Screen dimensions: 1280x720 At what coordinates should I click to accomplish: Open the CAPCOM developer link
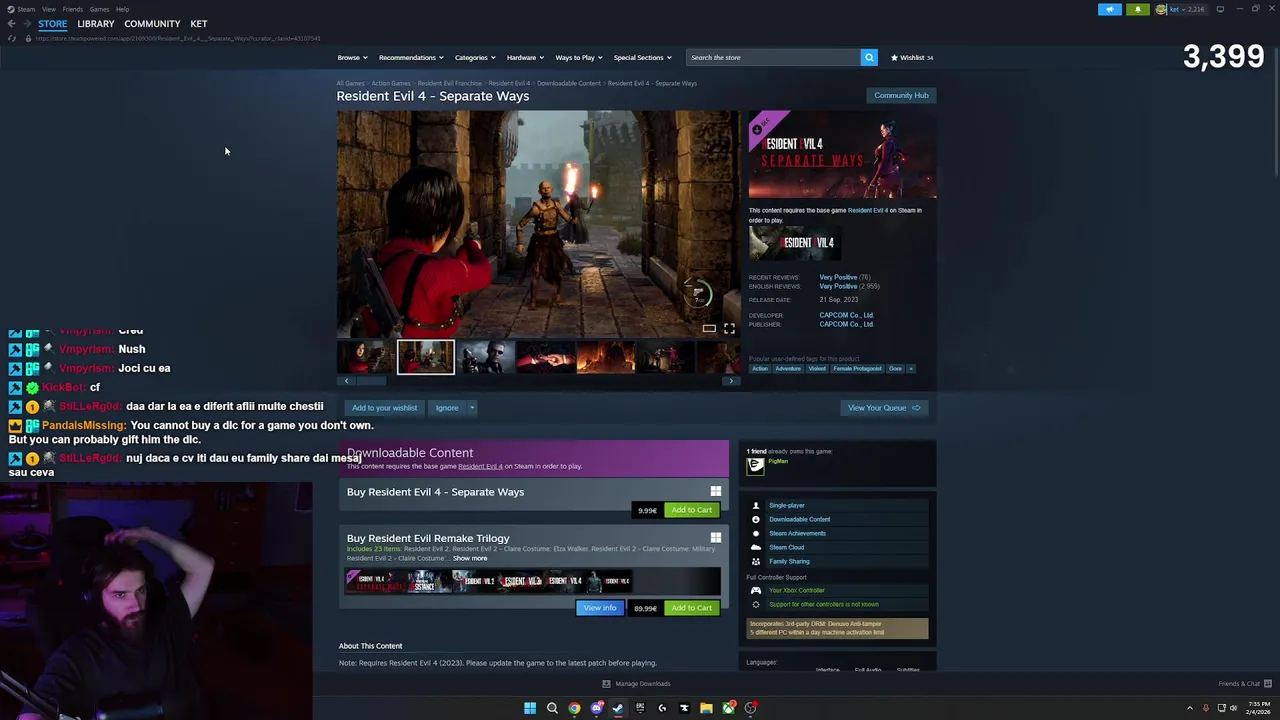point(846,315)
